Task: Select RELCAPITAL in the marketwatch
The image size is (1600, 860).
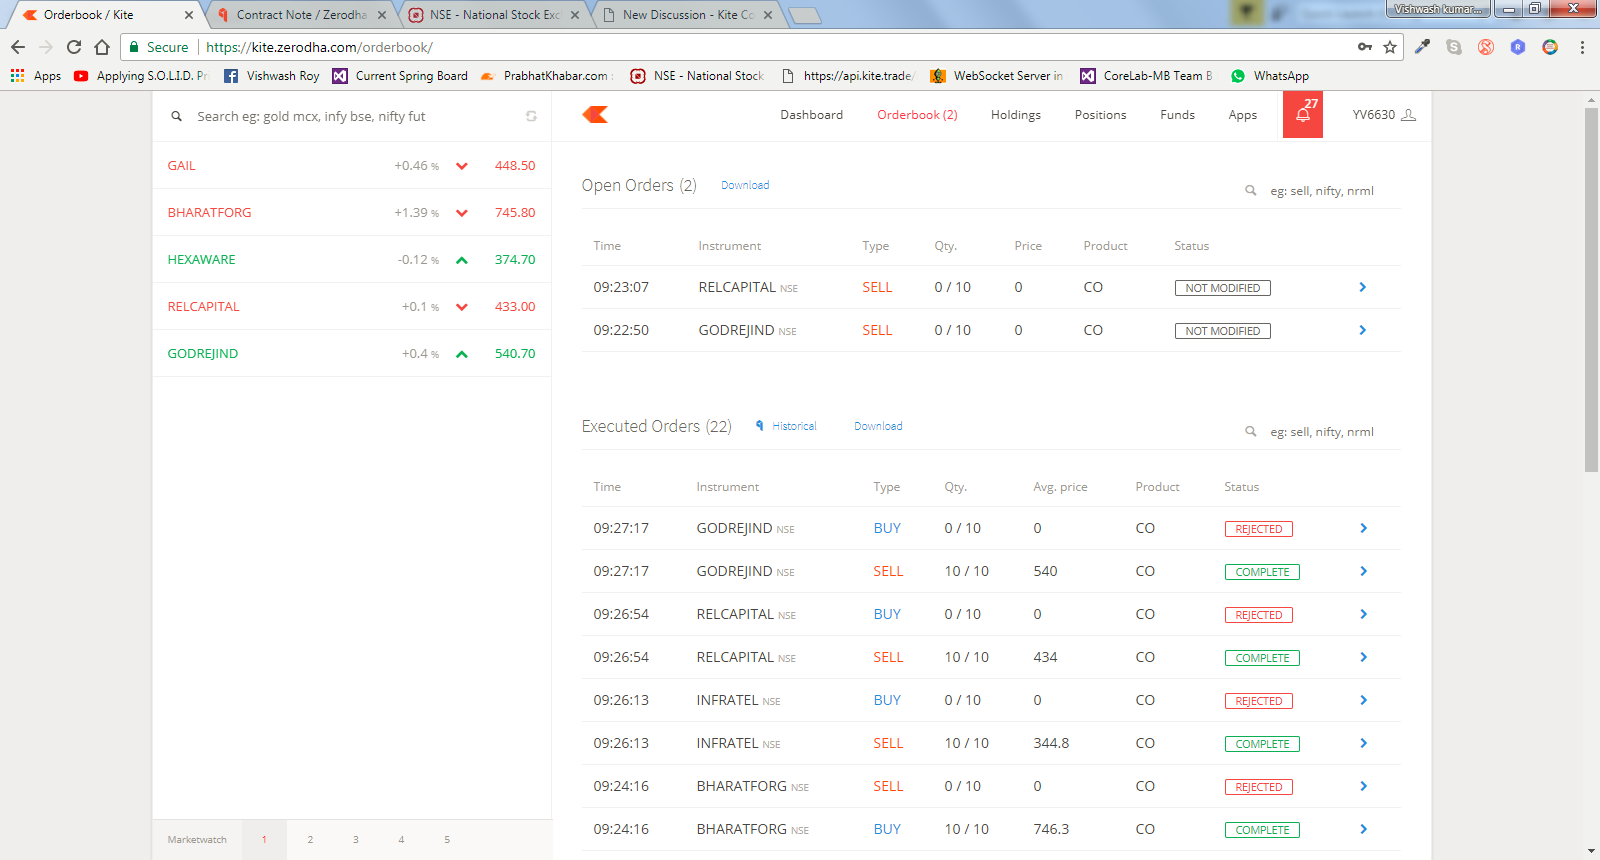Action: tap(352, 307)
